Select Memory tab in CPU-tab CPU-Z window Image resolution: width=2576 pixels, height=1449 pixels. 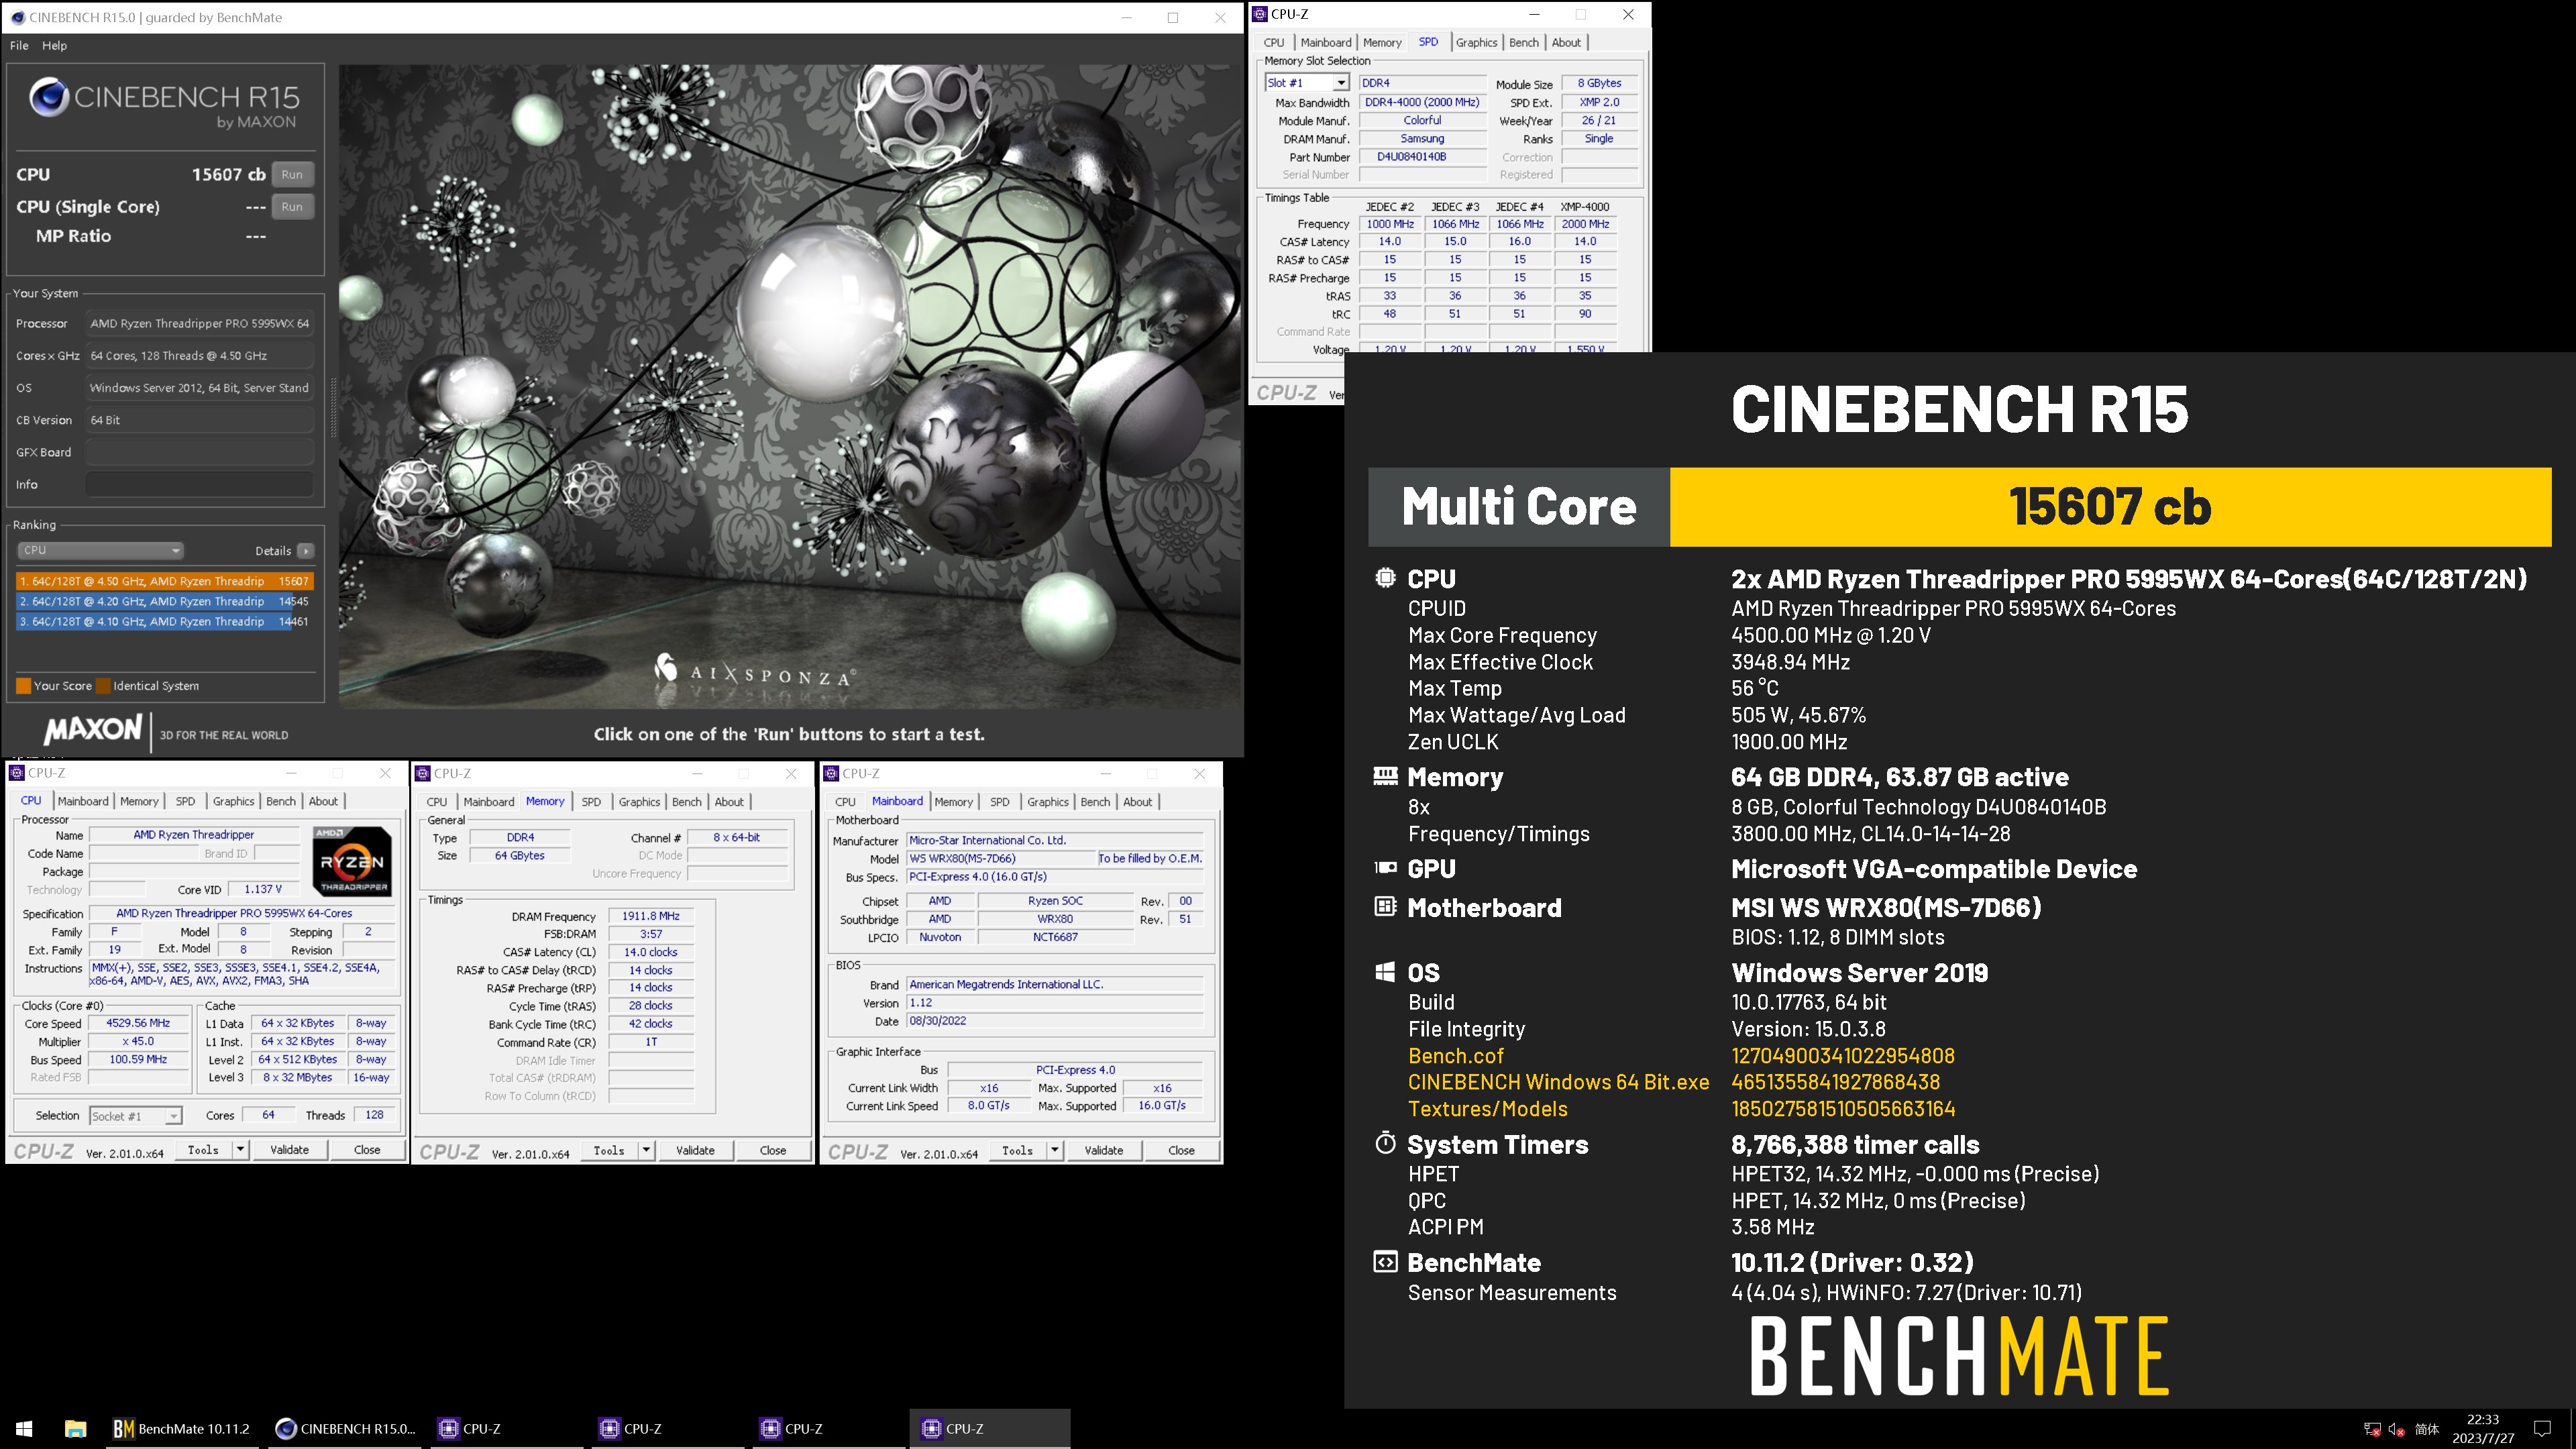tap(139, 801)
